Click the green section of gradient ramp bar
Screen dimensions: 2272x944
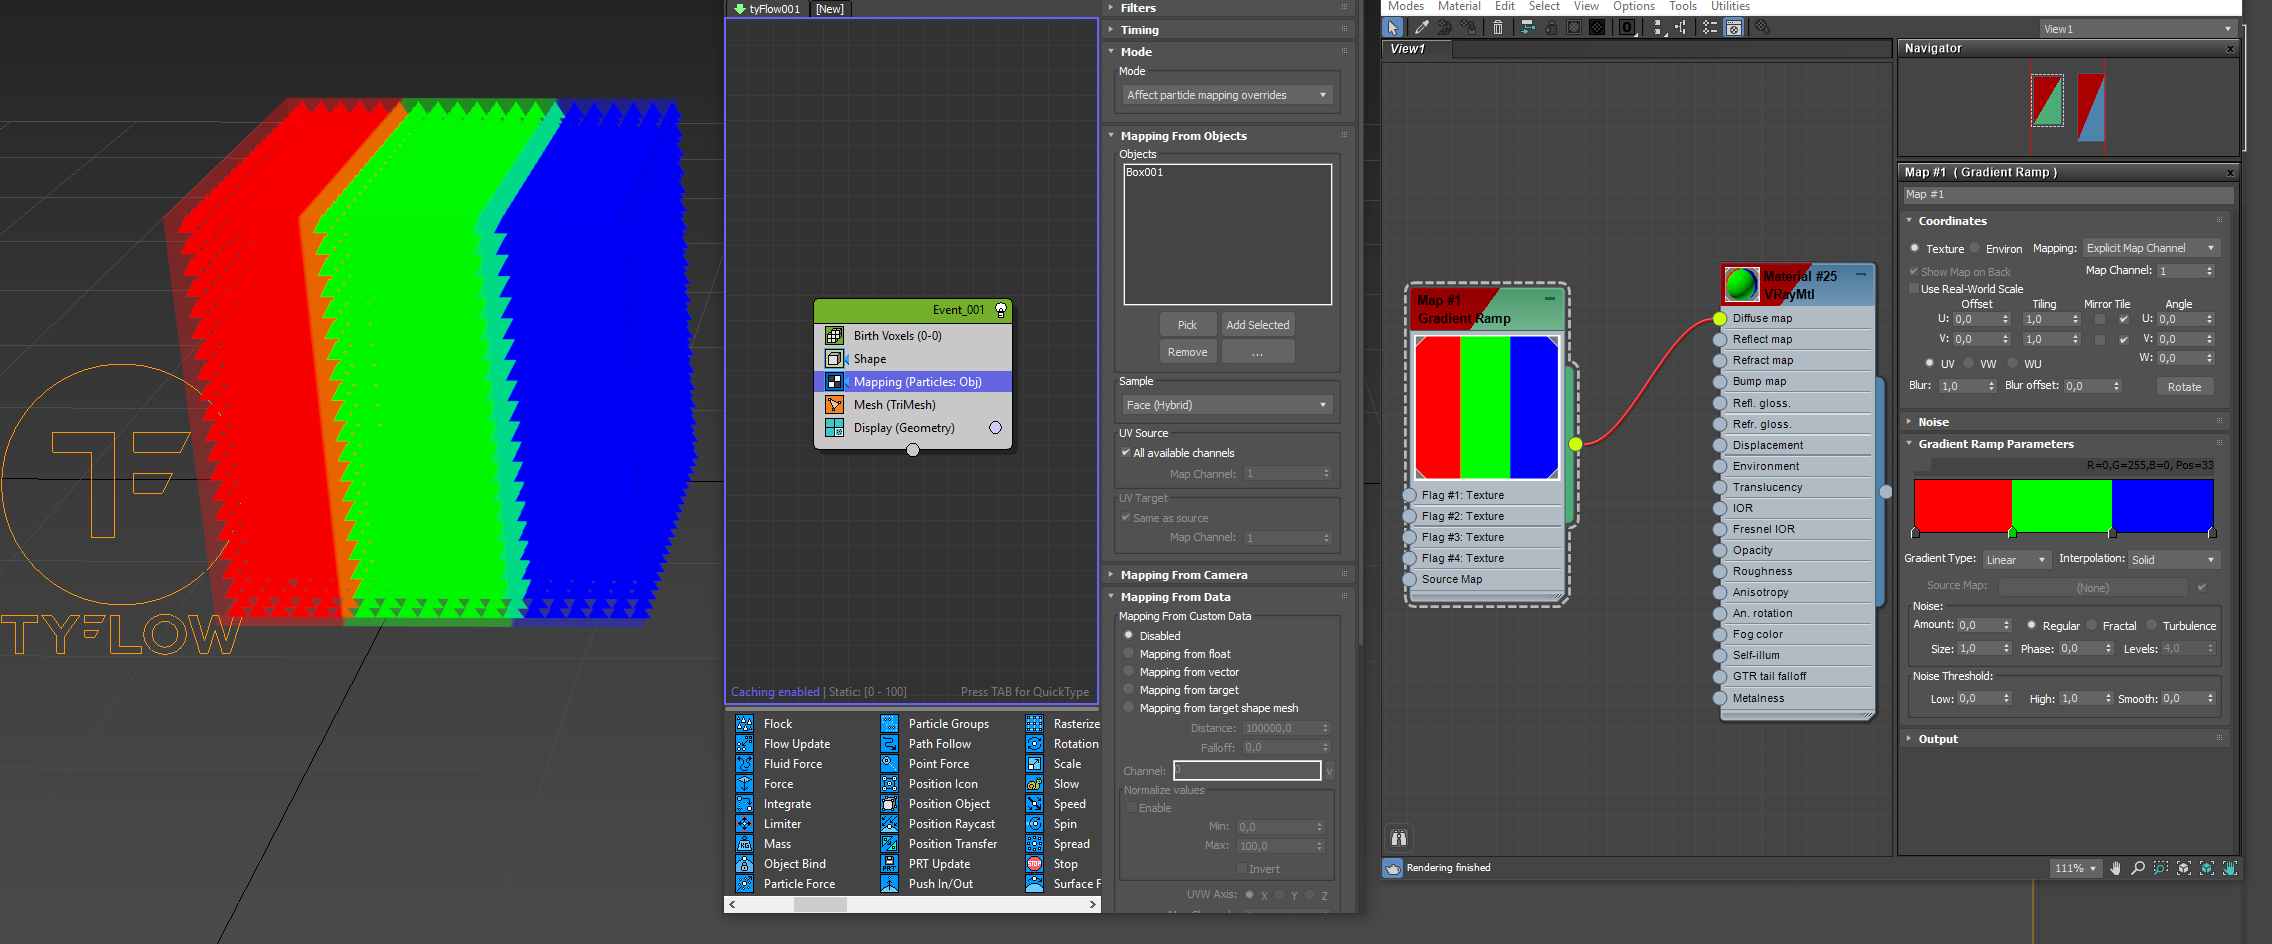(2061, 505)
